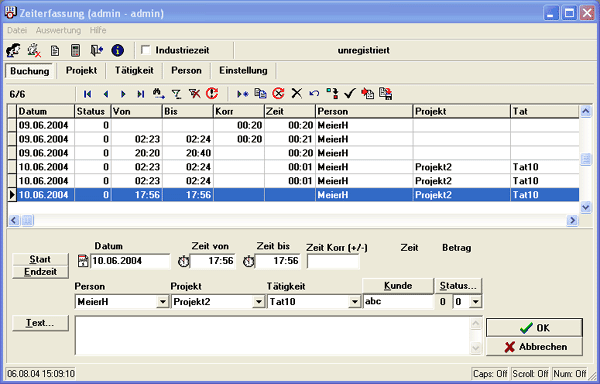This screenshot has width=600, height=384.
Task: Click the Person column header
Action: tap(364, 111)
